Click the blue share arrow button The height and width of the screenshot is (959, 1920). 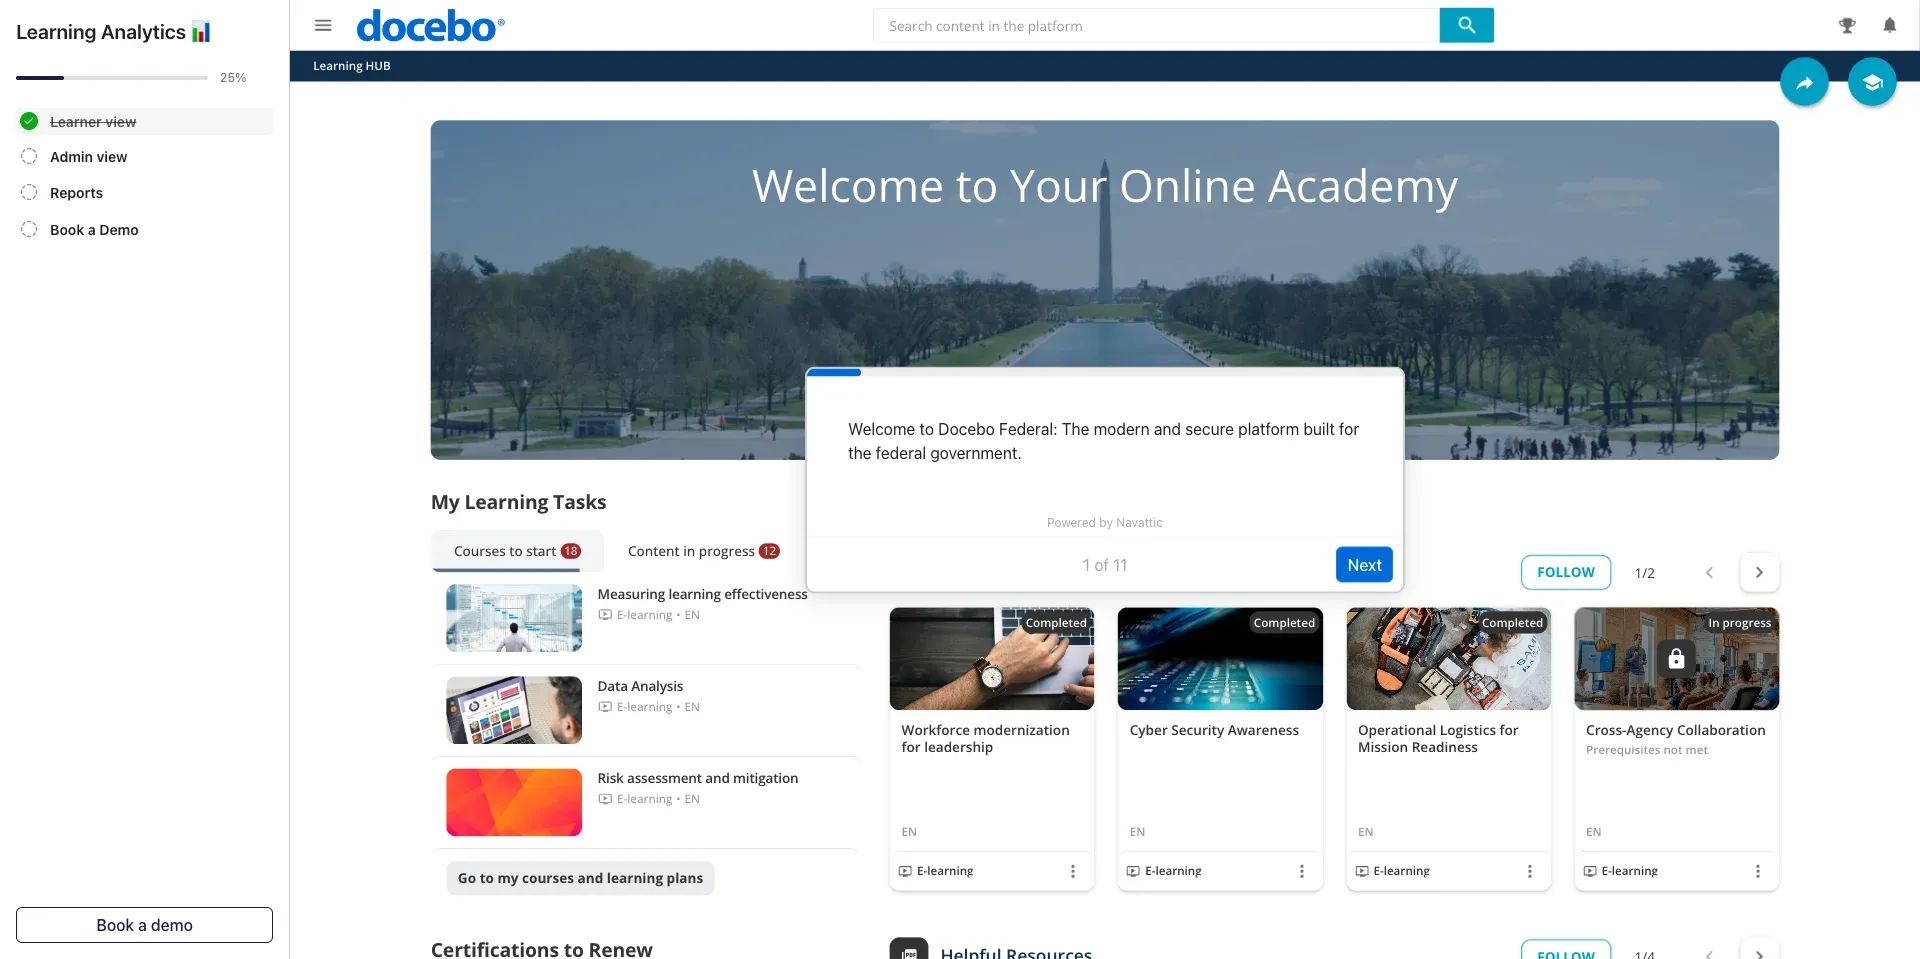[x=1804, y=83]
